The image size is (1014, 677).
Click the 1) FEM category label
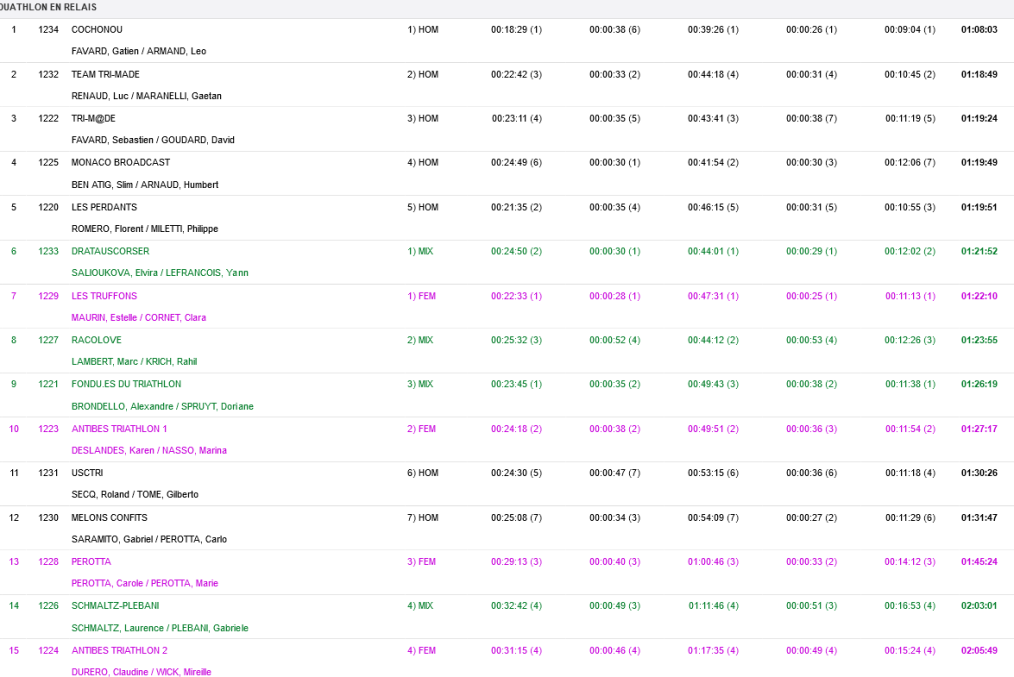pos(422,296)
